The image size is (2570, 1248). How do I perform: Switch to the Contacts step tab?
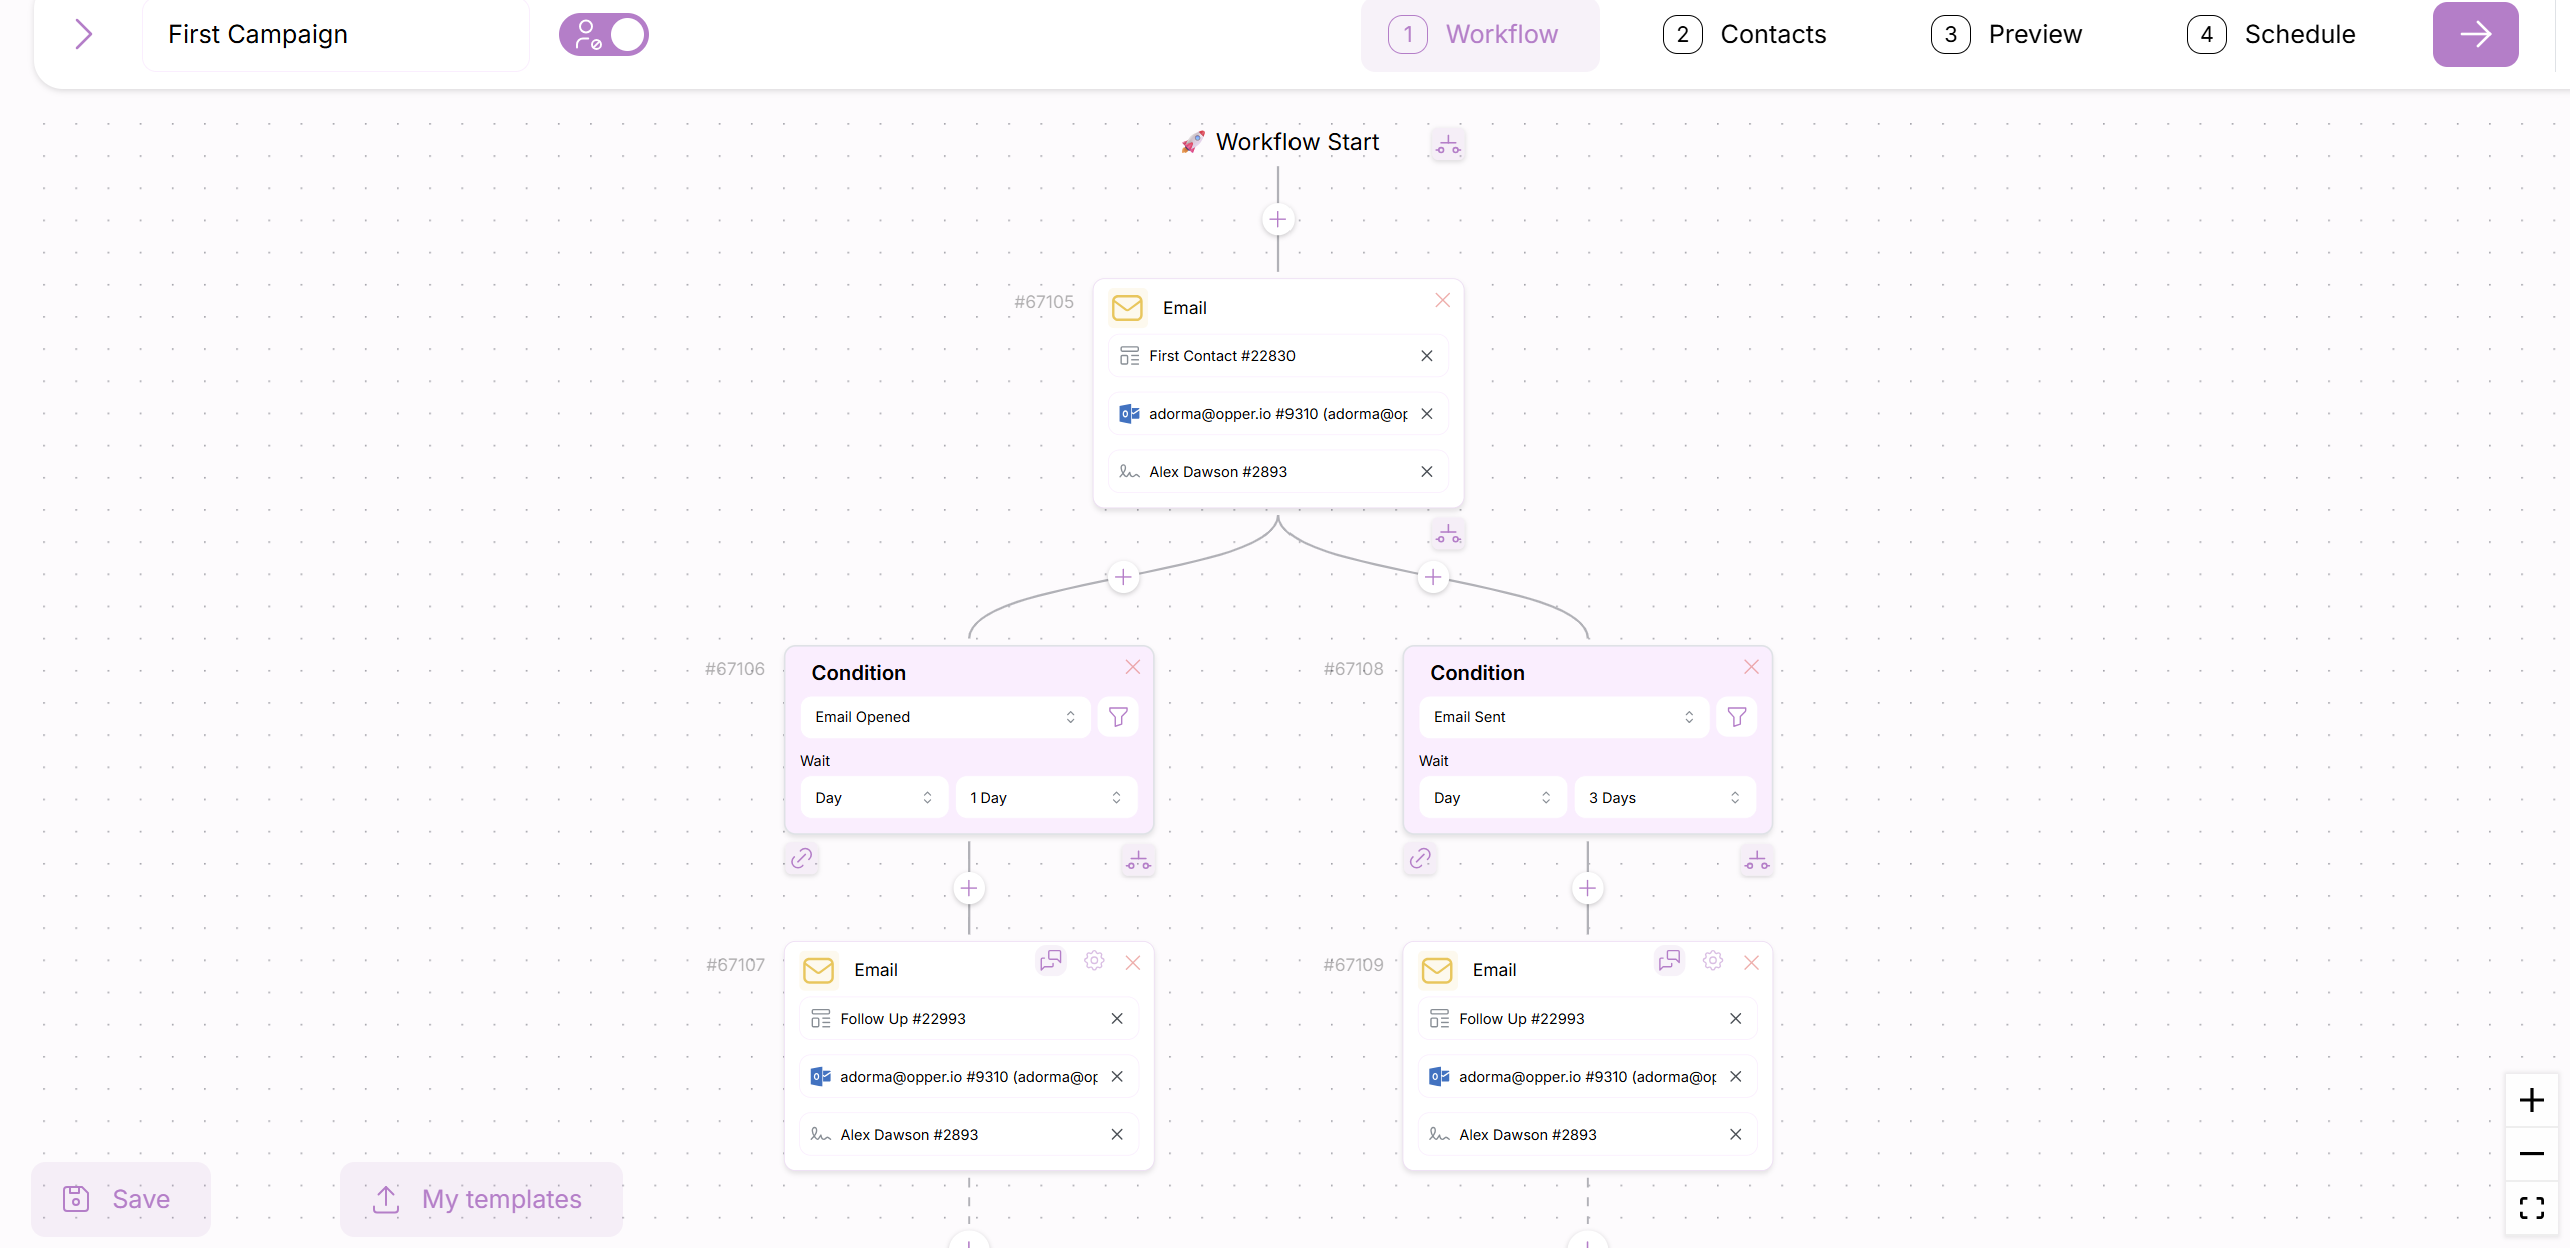click(x=1745, y=35)
